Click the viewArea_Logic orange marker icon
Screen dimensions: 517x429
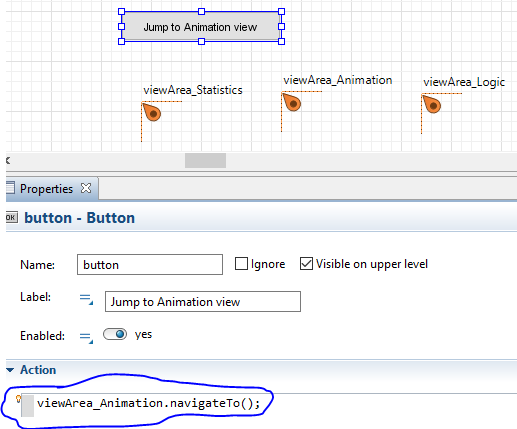tap(432, 104)
